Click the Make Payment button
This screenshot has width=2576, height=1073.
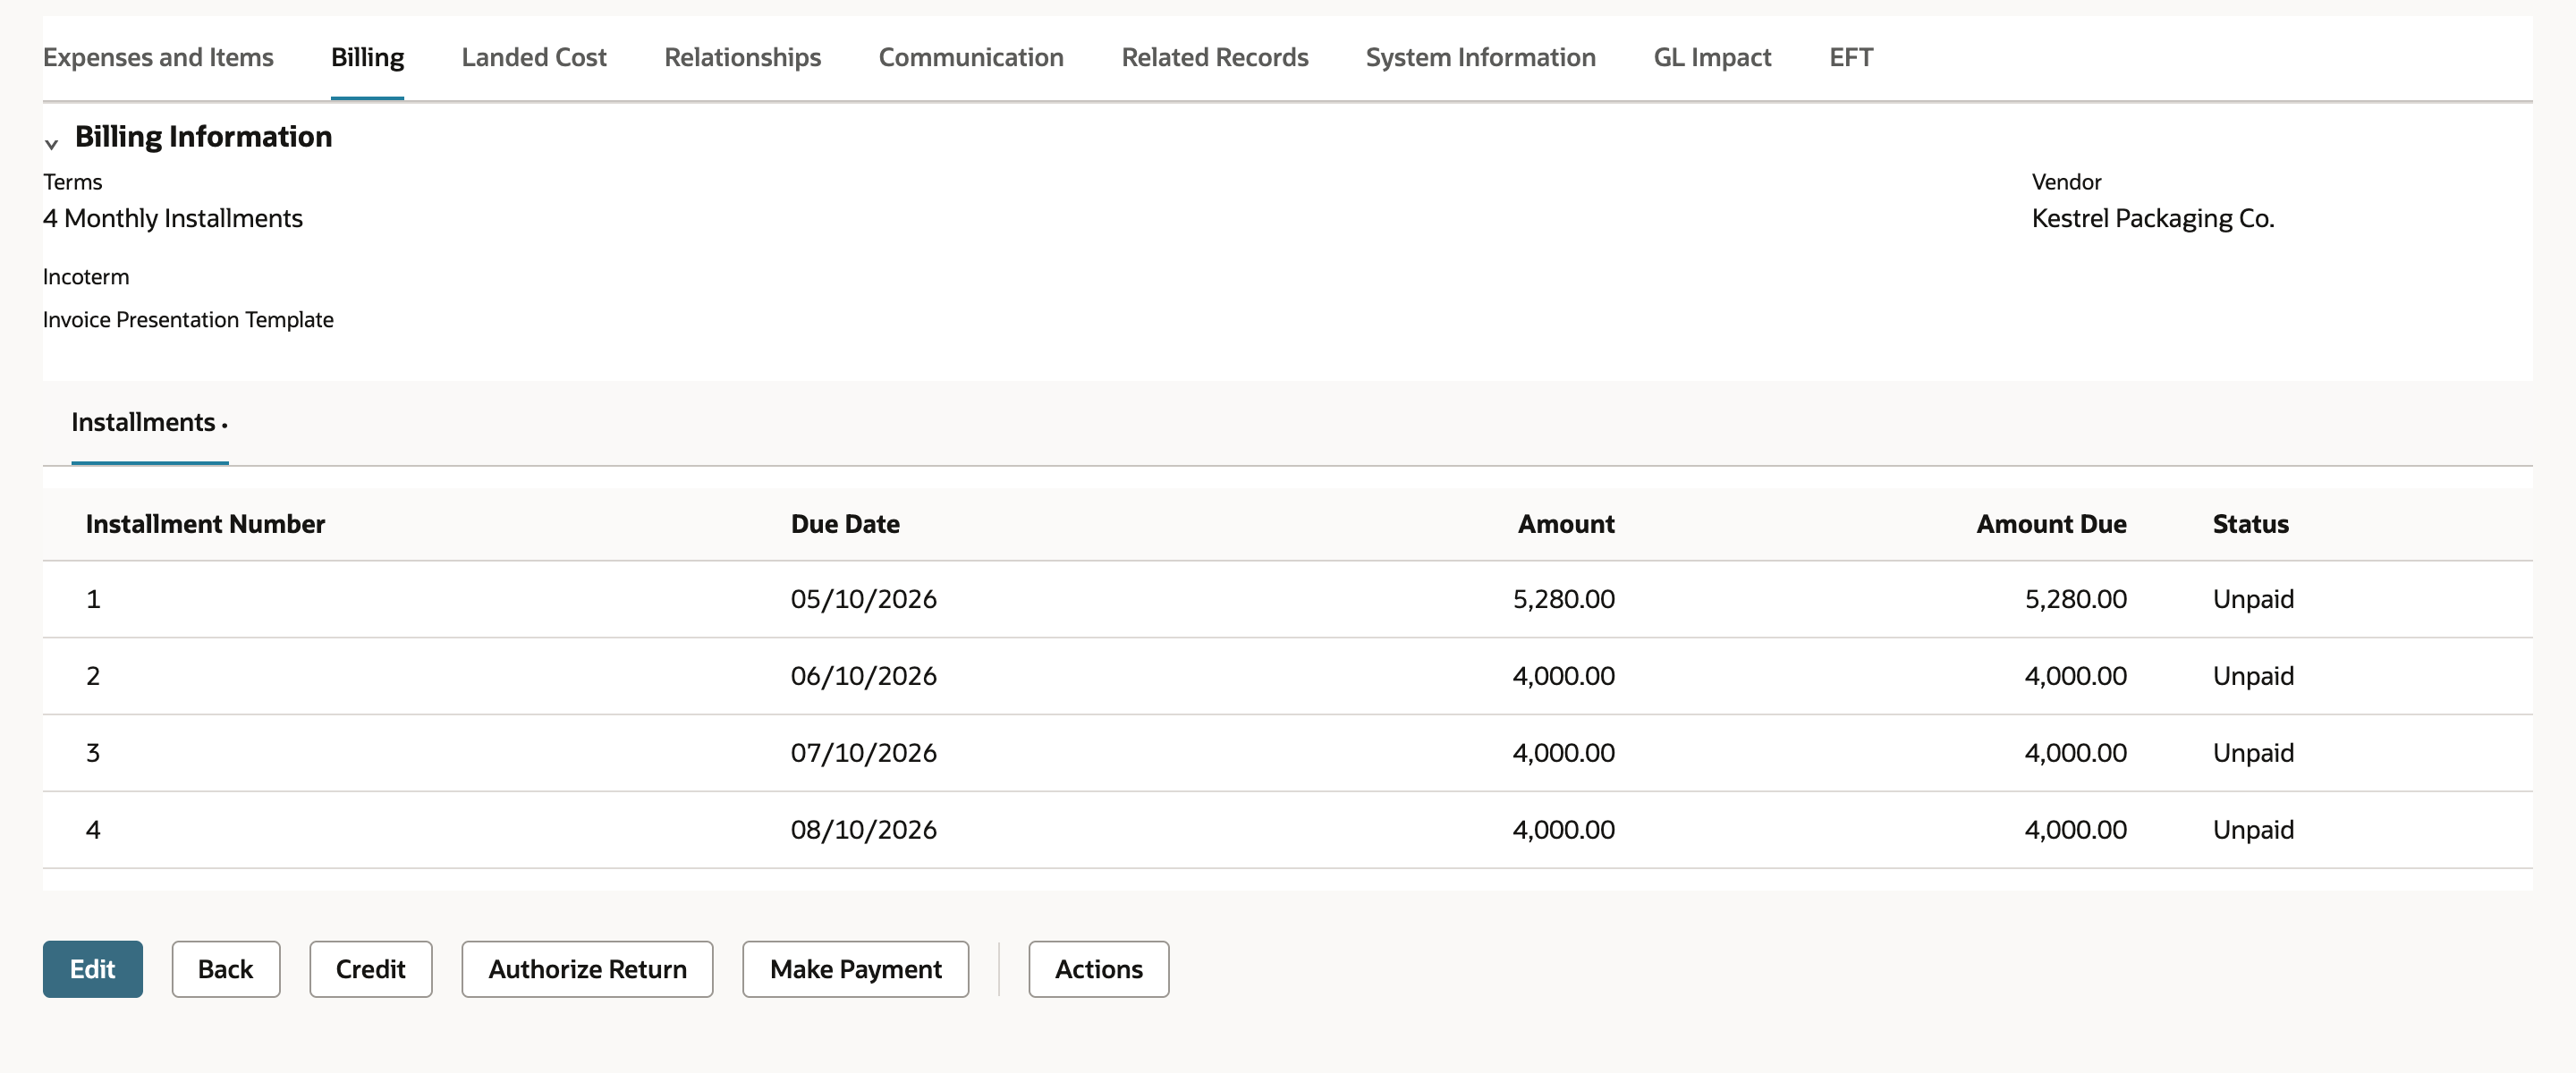pyautogui.click(x=855, y=968)
